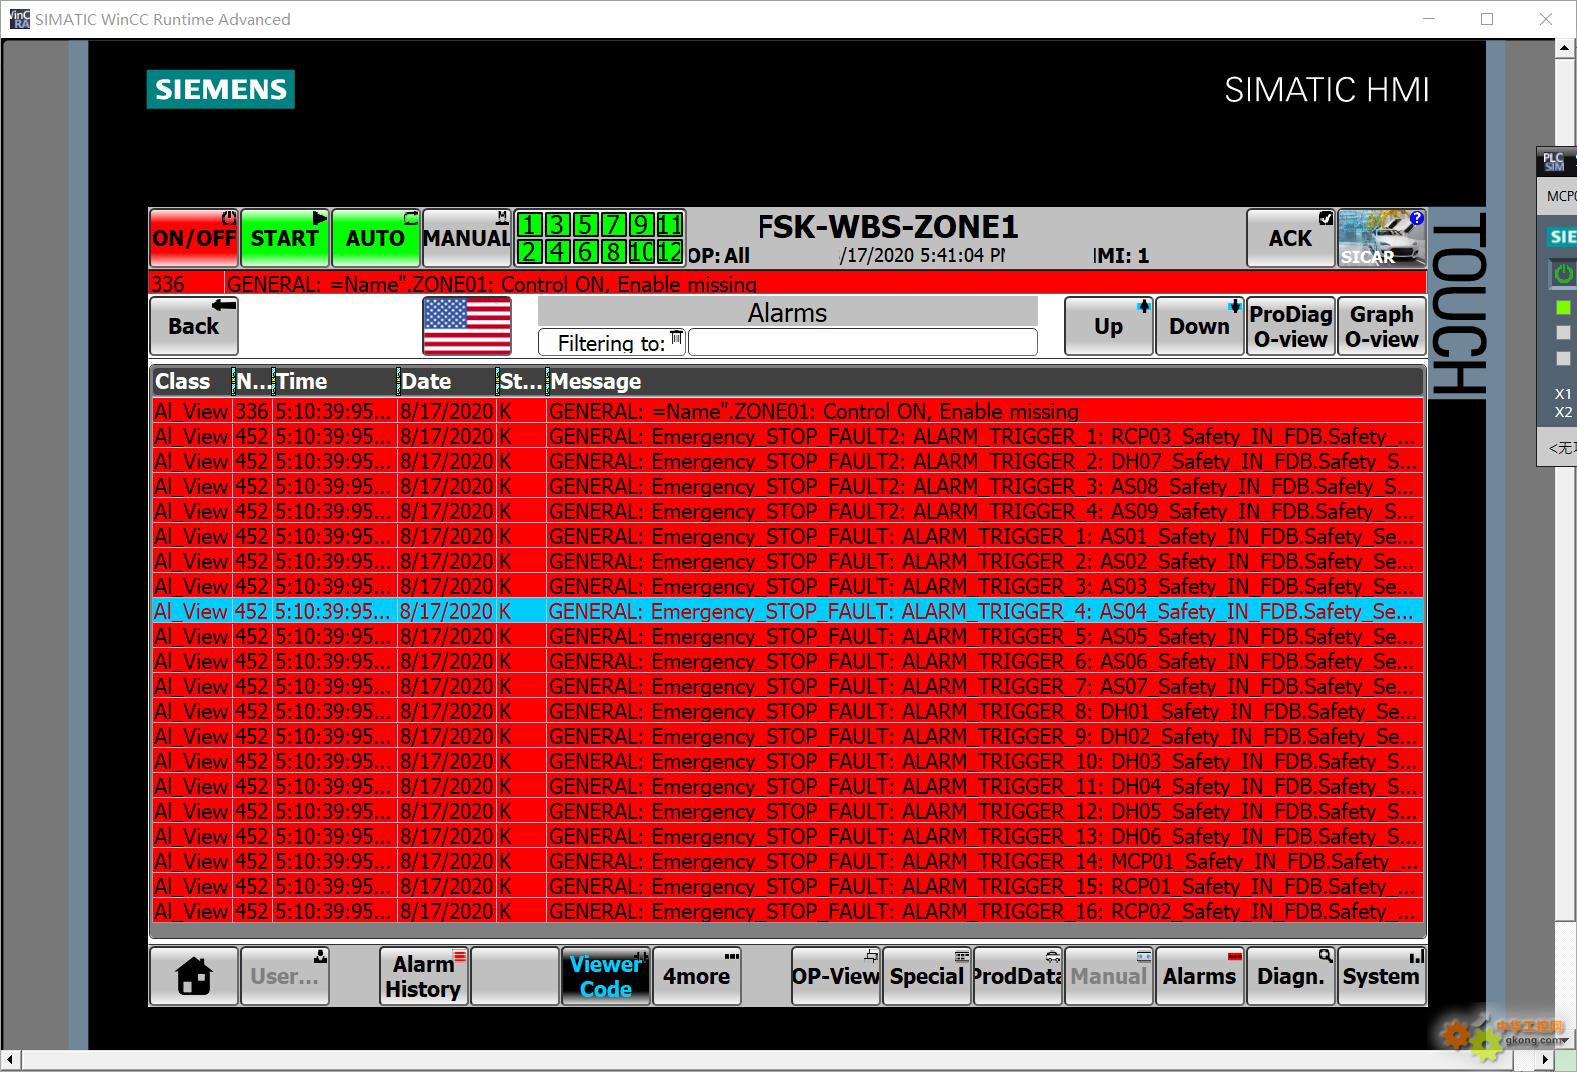Image resolution: width=1577 pixels, height=1072 pixels.
Task: Select ALARM_TRIGGER_10 DH03 Safety alarm row
Action: [x=788, y=761]
